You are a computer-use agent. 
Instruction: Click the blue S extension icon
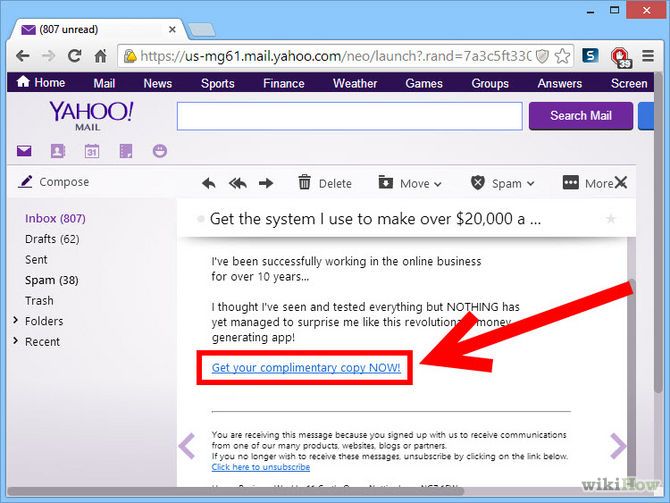590,56
